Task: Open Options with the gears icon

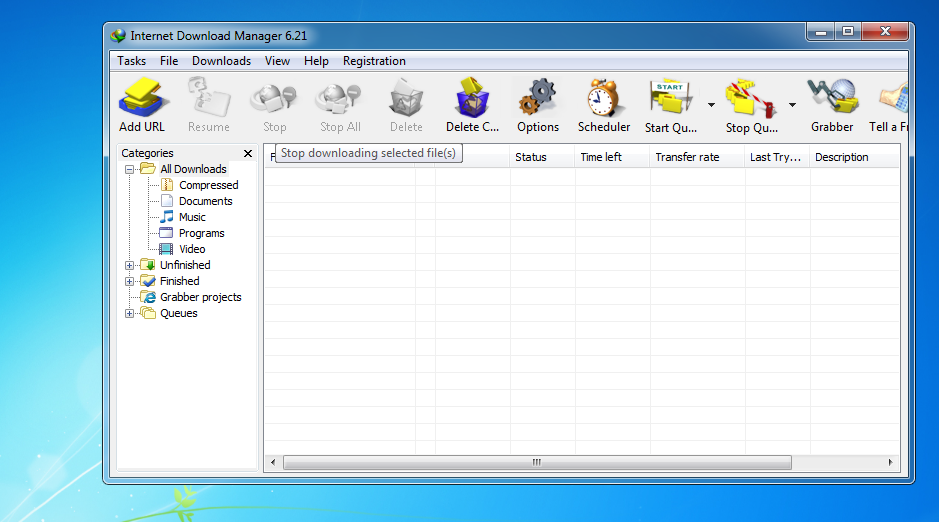Action: pyautogui.click(x=538, y=97)
